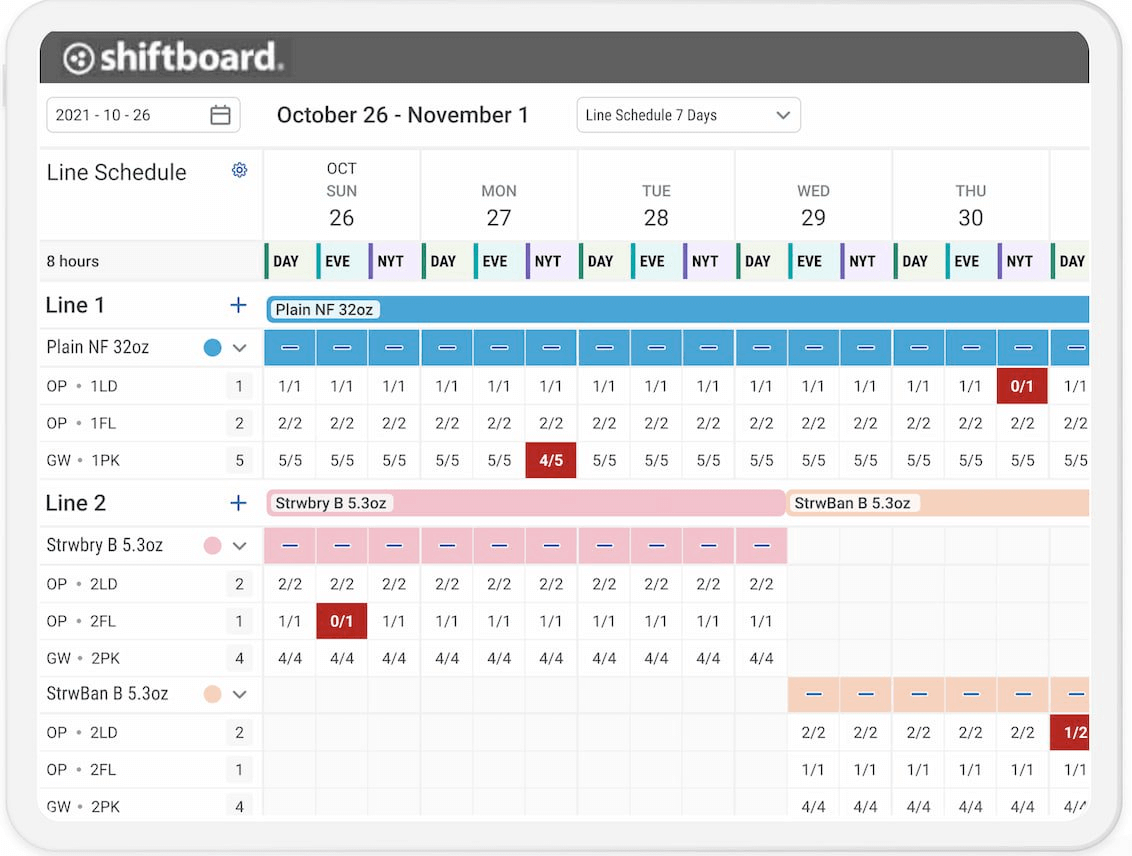Screen dimensions: 1132x856
Task: Click dash icon in Strwbry B Monday EVE cell
Action: (x=498, y=546)
